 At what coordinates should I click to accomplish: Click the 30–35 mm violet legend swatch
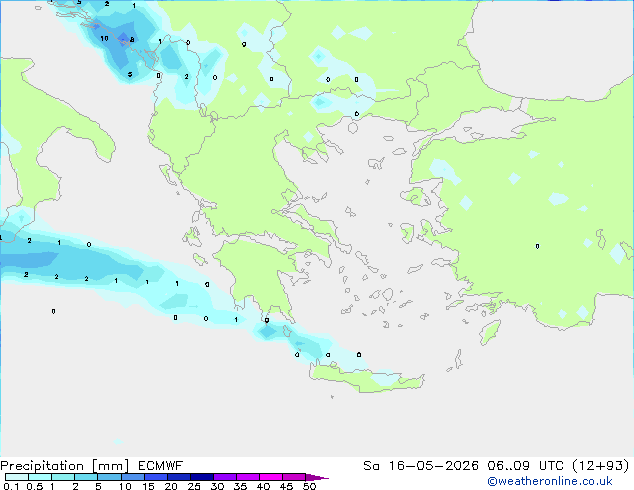point(224,477)
